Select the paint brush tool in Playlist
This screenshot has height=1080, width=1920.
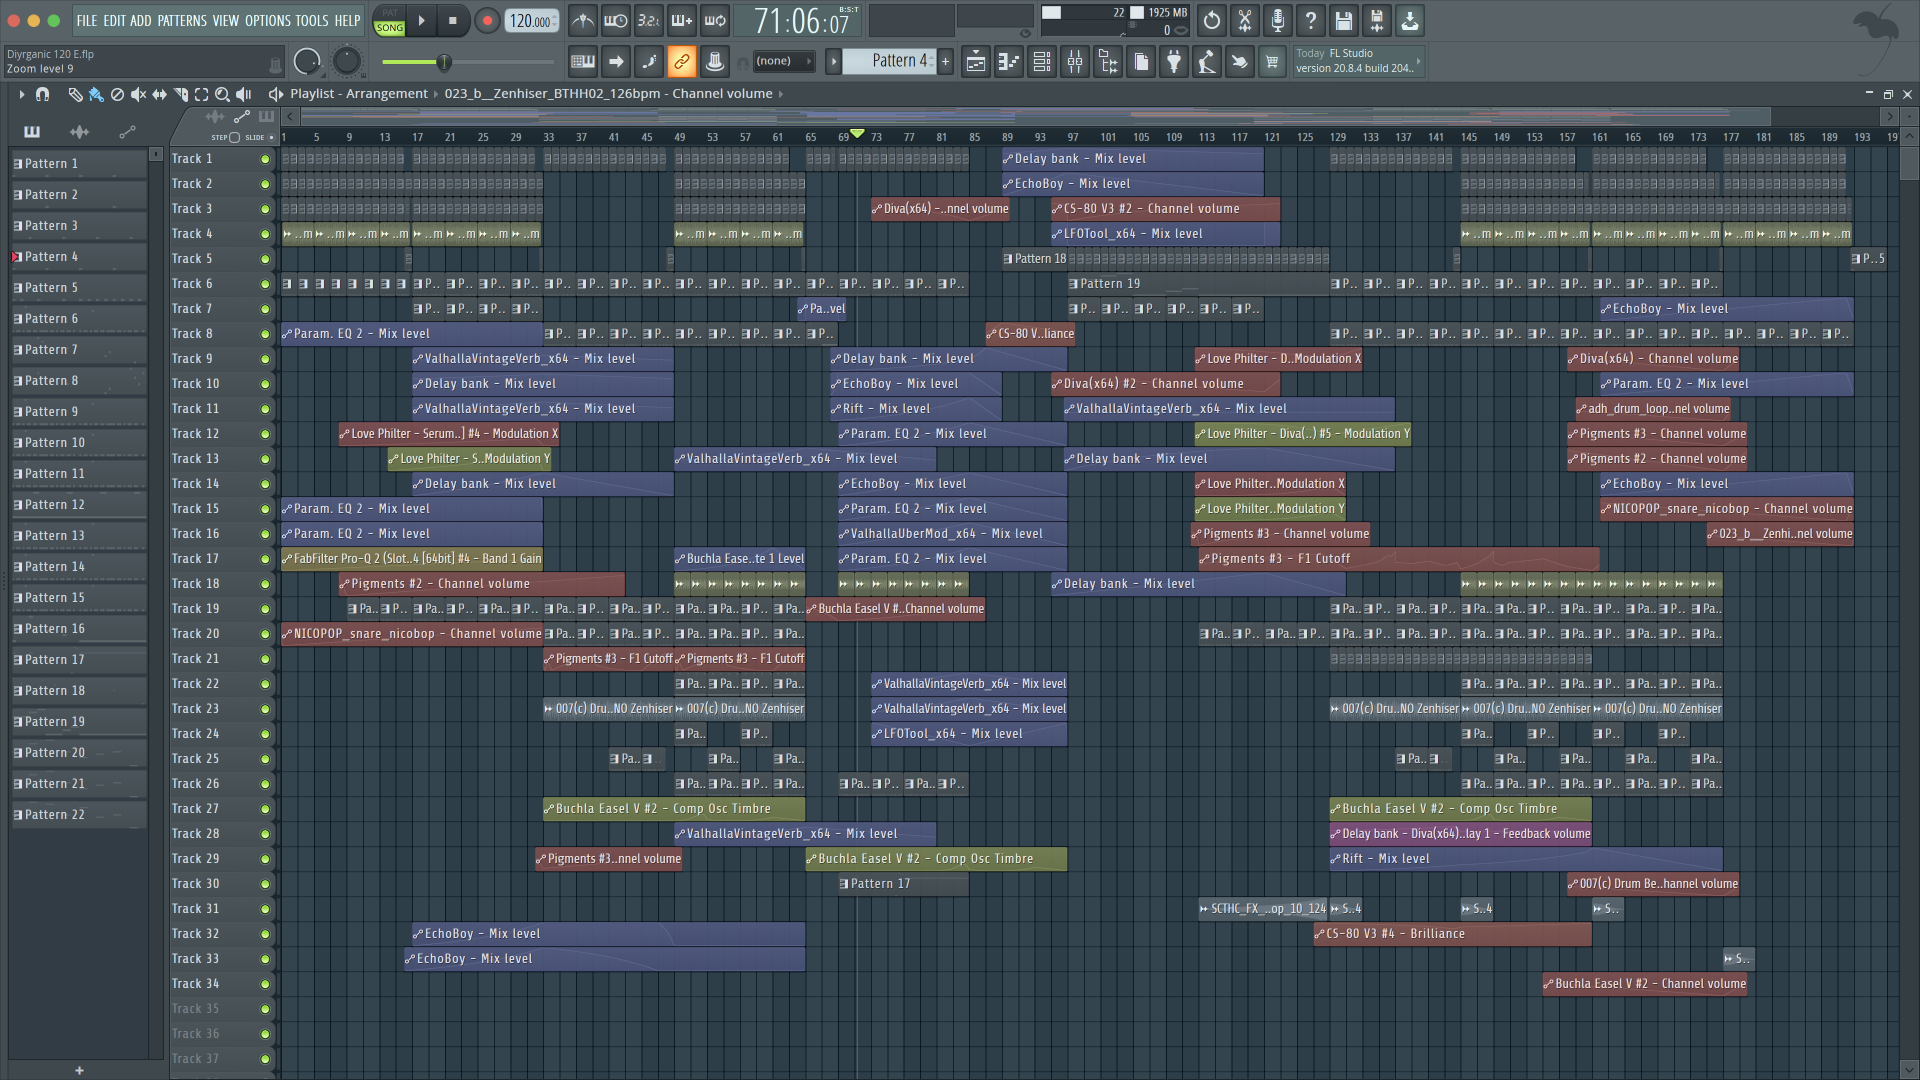pyautogui.click(x=96, y=94)
